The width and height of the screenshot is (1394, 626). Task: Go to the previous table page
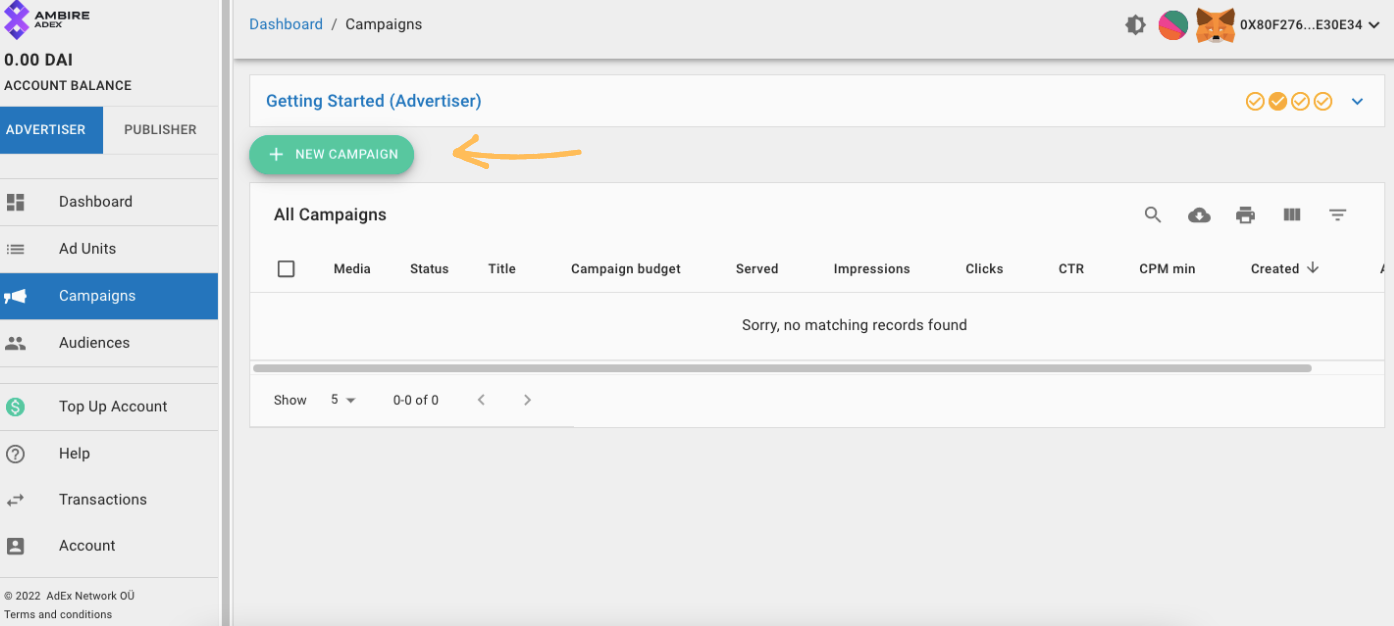pos(481,400)
